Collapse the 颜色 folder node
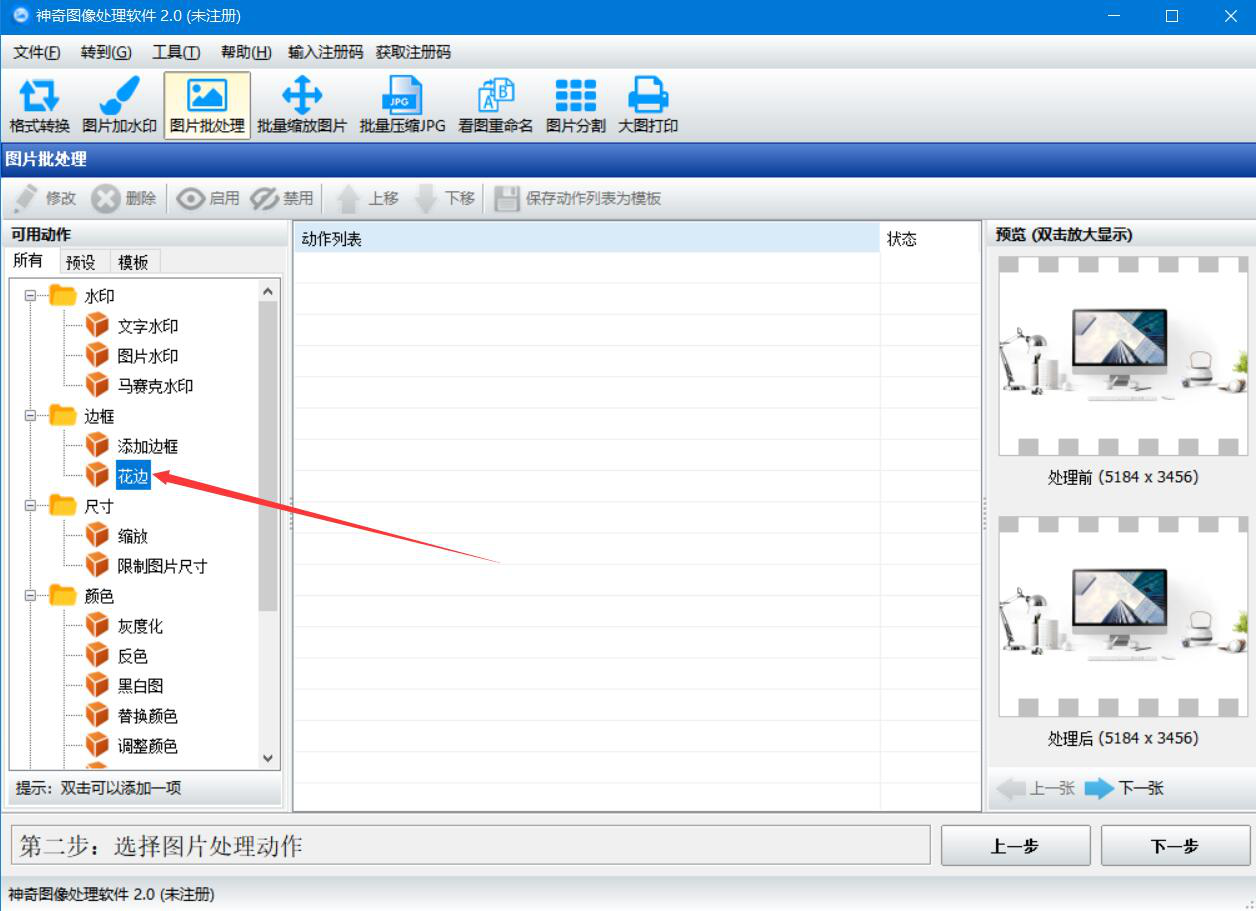Screen dimensions: 1256x911 [31, 596]
